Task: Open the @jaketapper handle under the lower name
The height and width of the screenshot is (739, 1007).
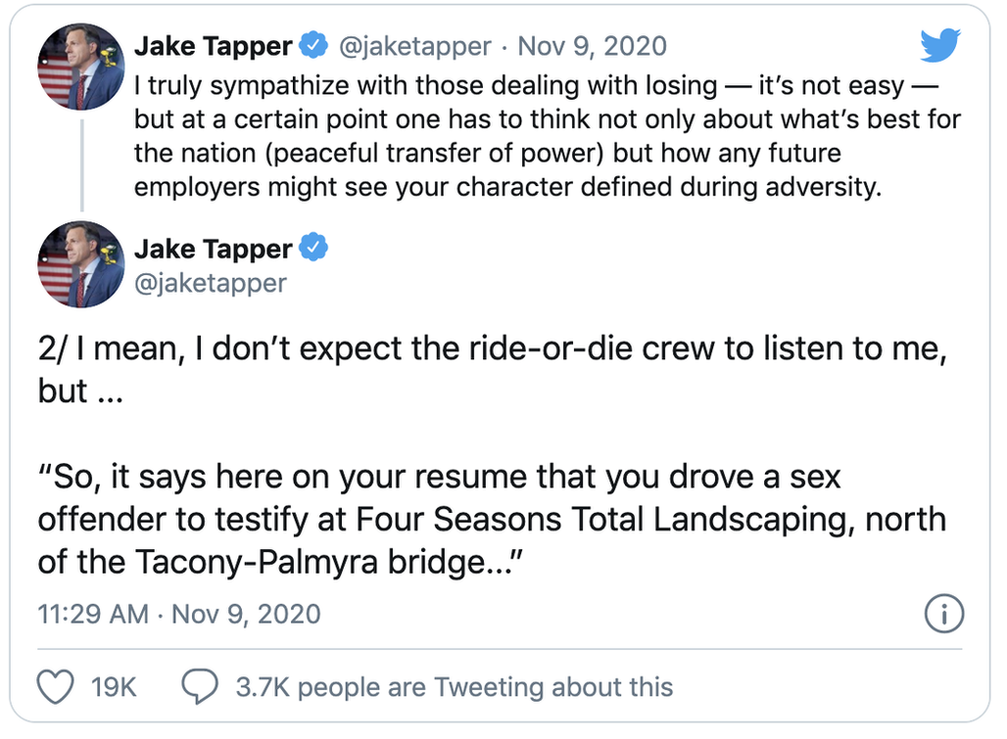Action: [x=210, y=283]
